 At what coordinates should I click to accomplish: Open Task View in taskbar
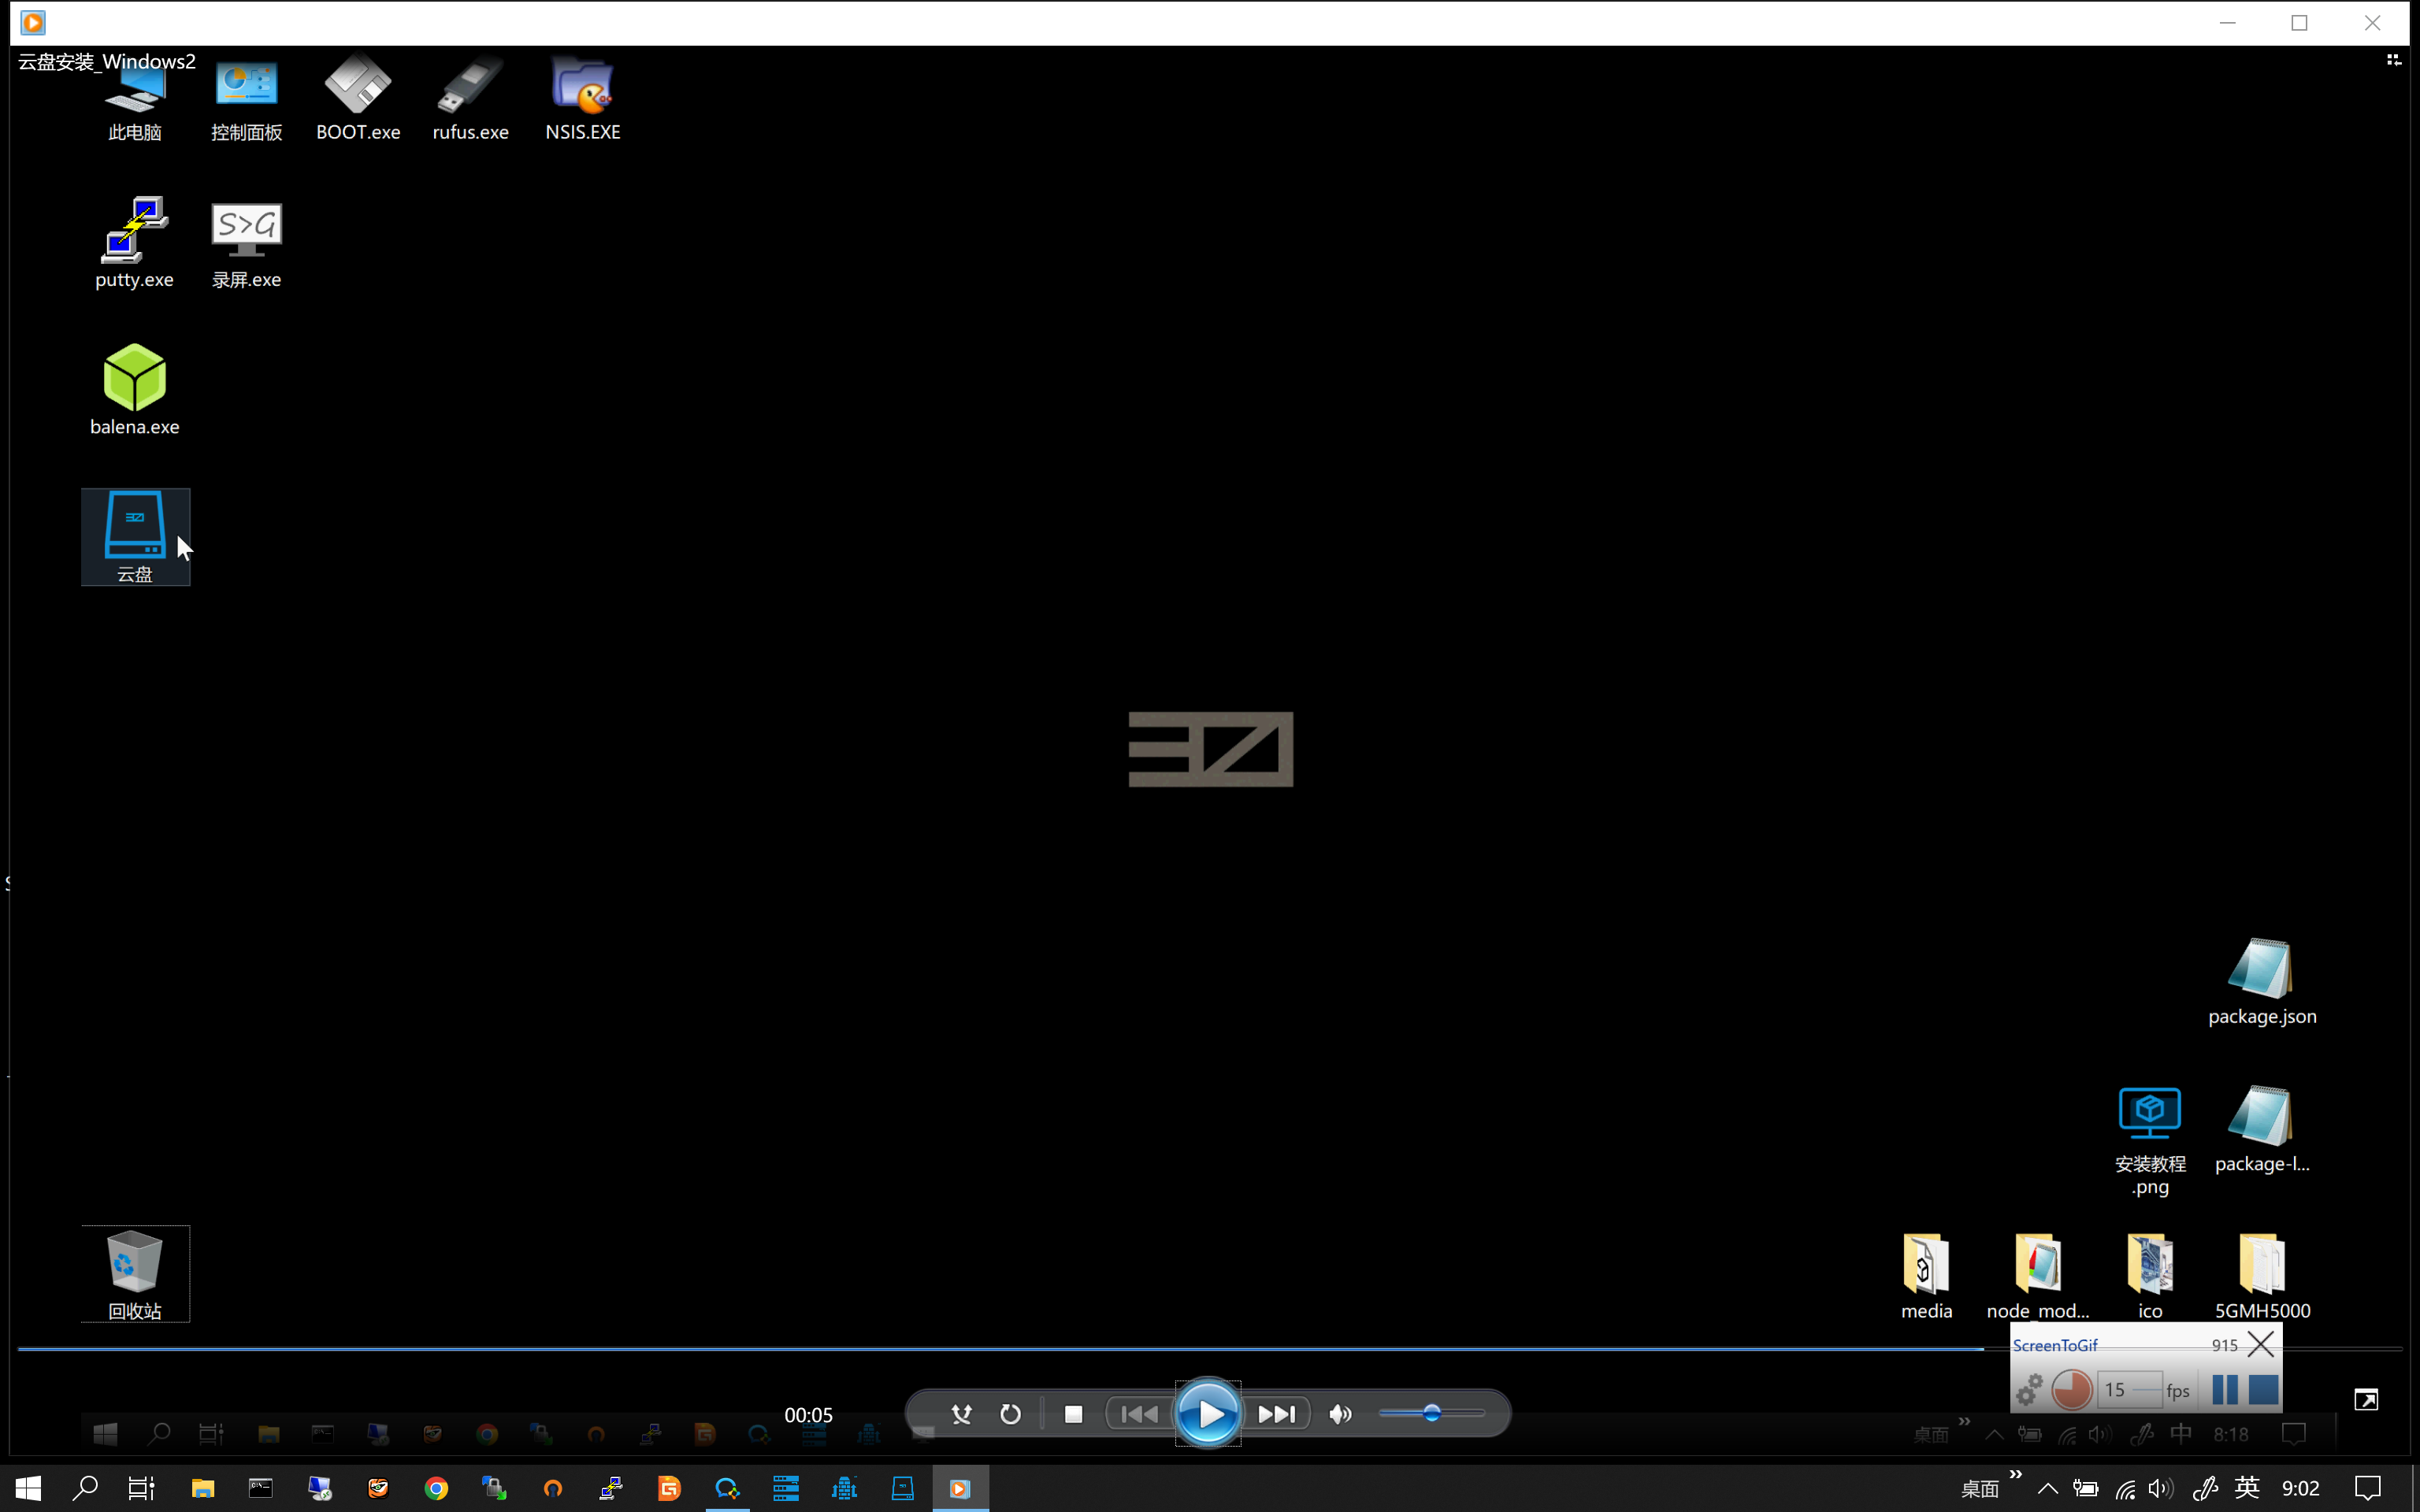click(142, 1488)
